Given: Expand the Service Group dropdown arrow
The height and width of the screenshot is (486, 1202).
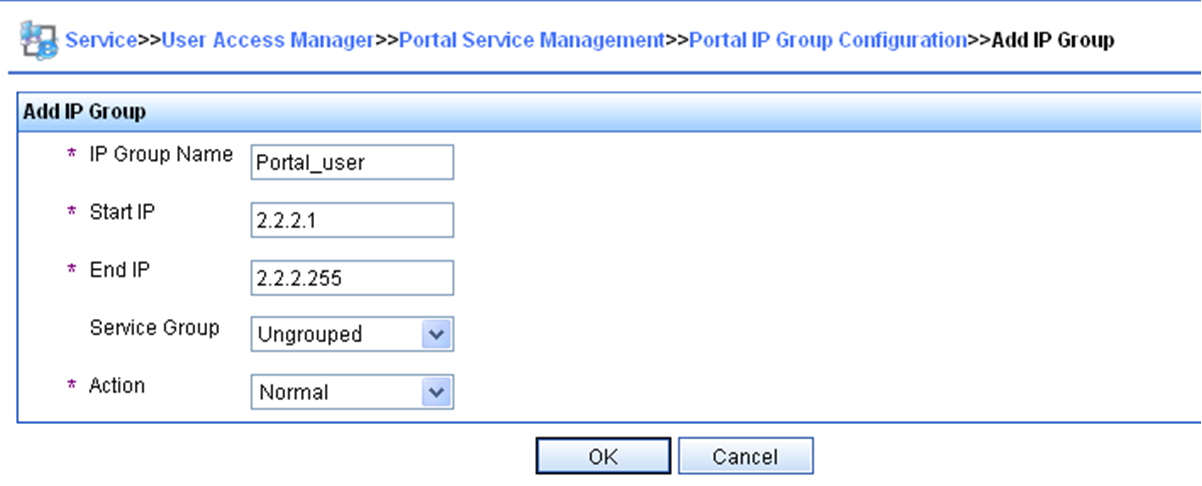Looking at the screenshot, I should [435, 335].
